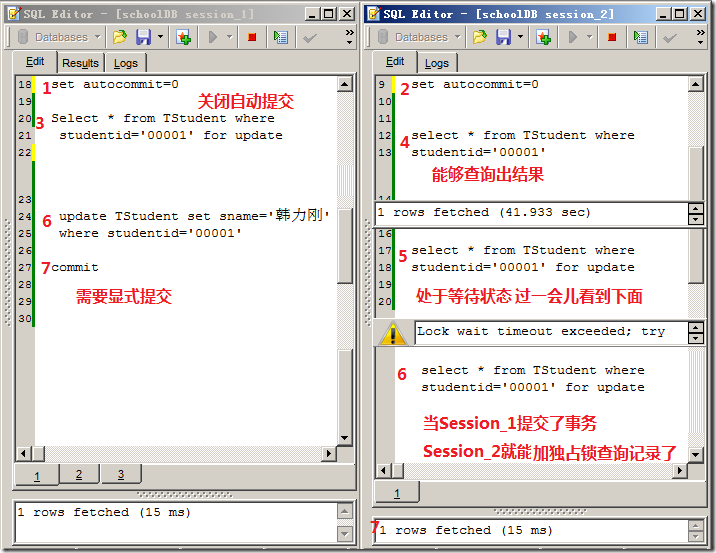Step up arrow beside Lock wait timeout message
The height and width of the screenshot is (553, 716).
pos(695,327)
